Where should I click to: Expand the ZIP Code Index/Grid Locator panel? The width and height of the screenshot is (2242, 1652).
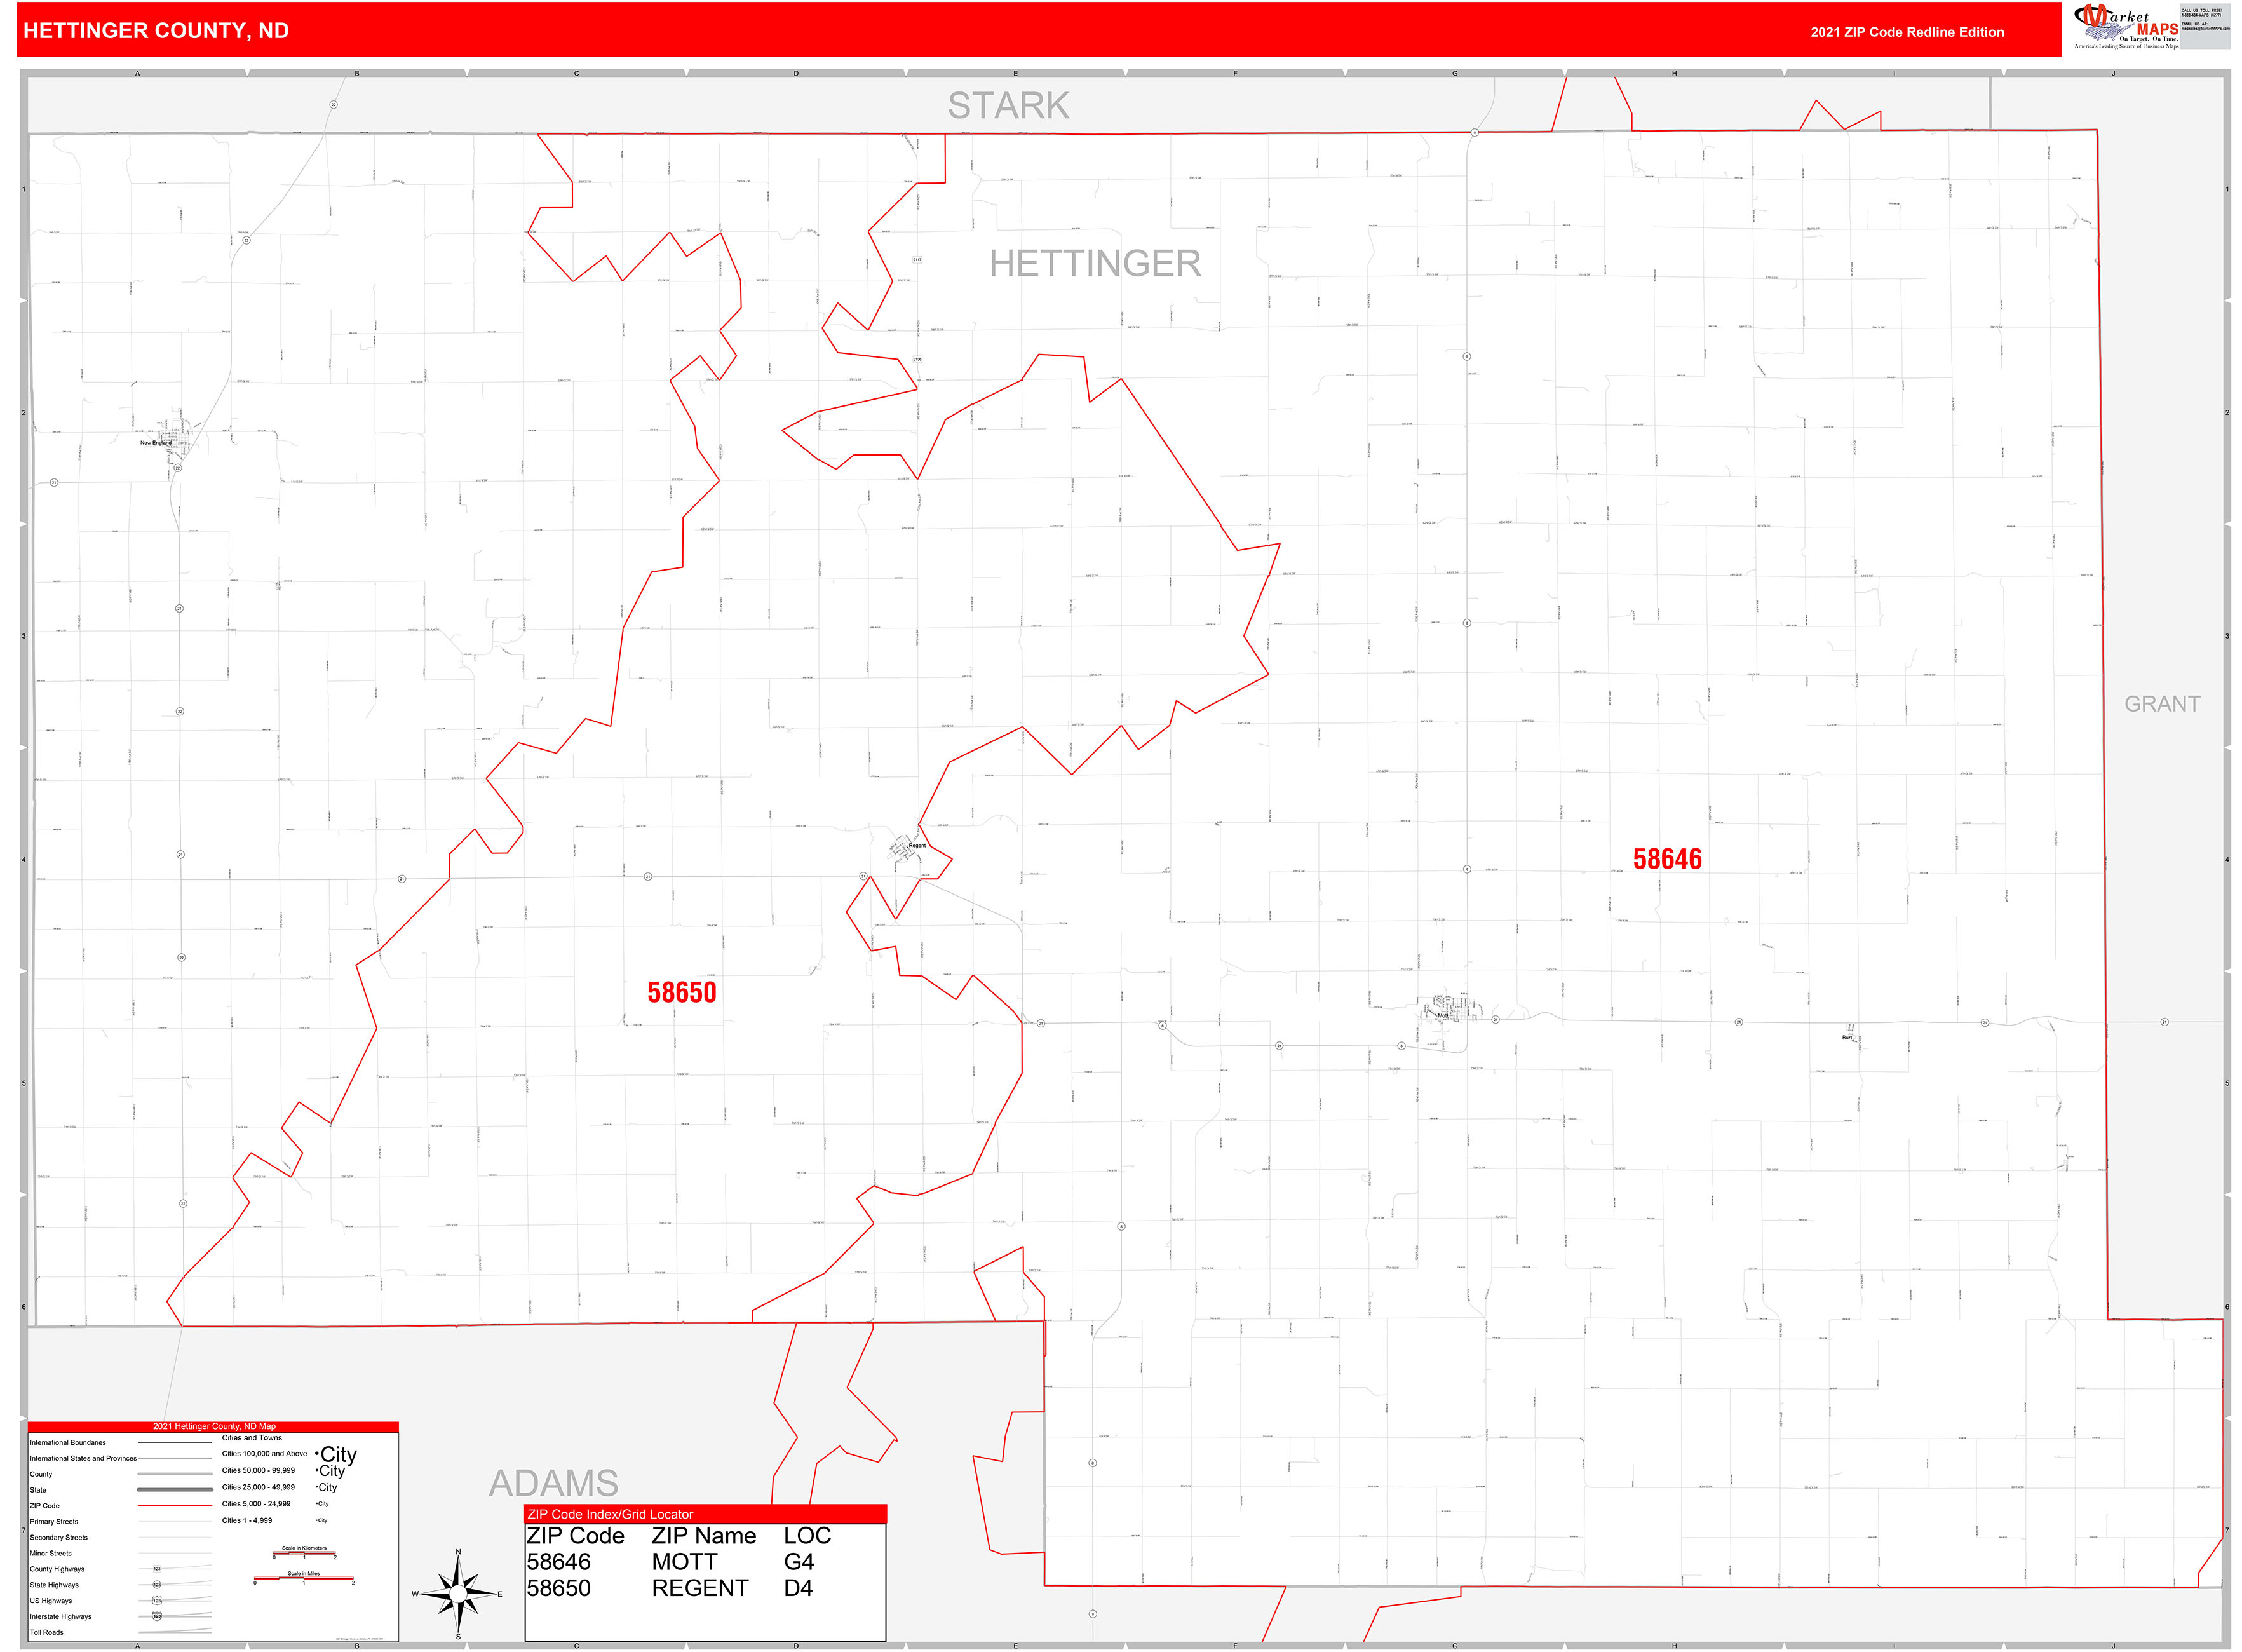tap(612, 1515)
